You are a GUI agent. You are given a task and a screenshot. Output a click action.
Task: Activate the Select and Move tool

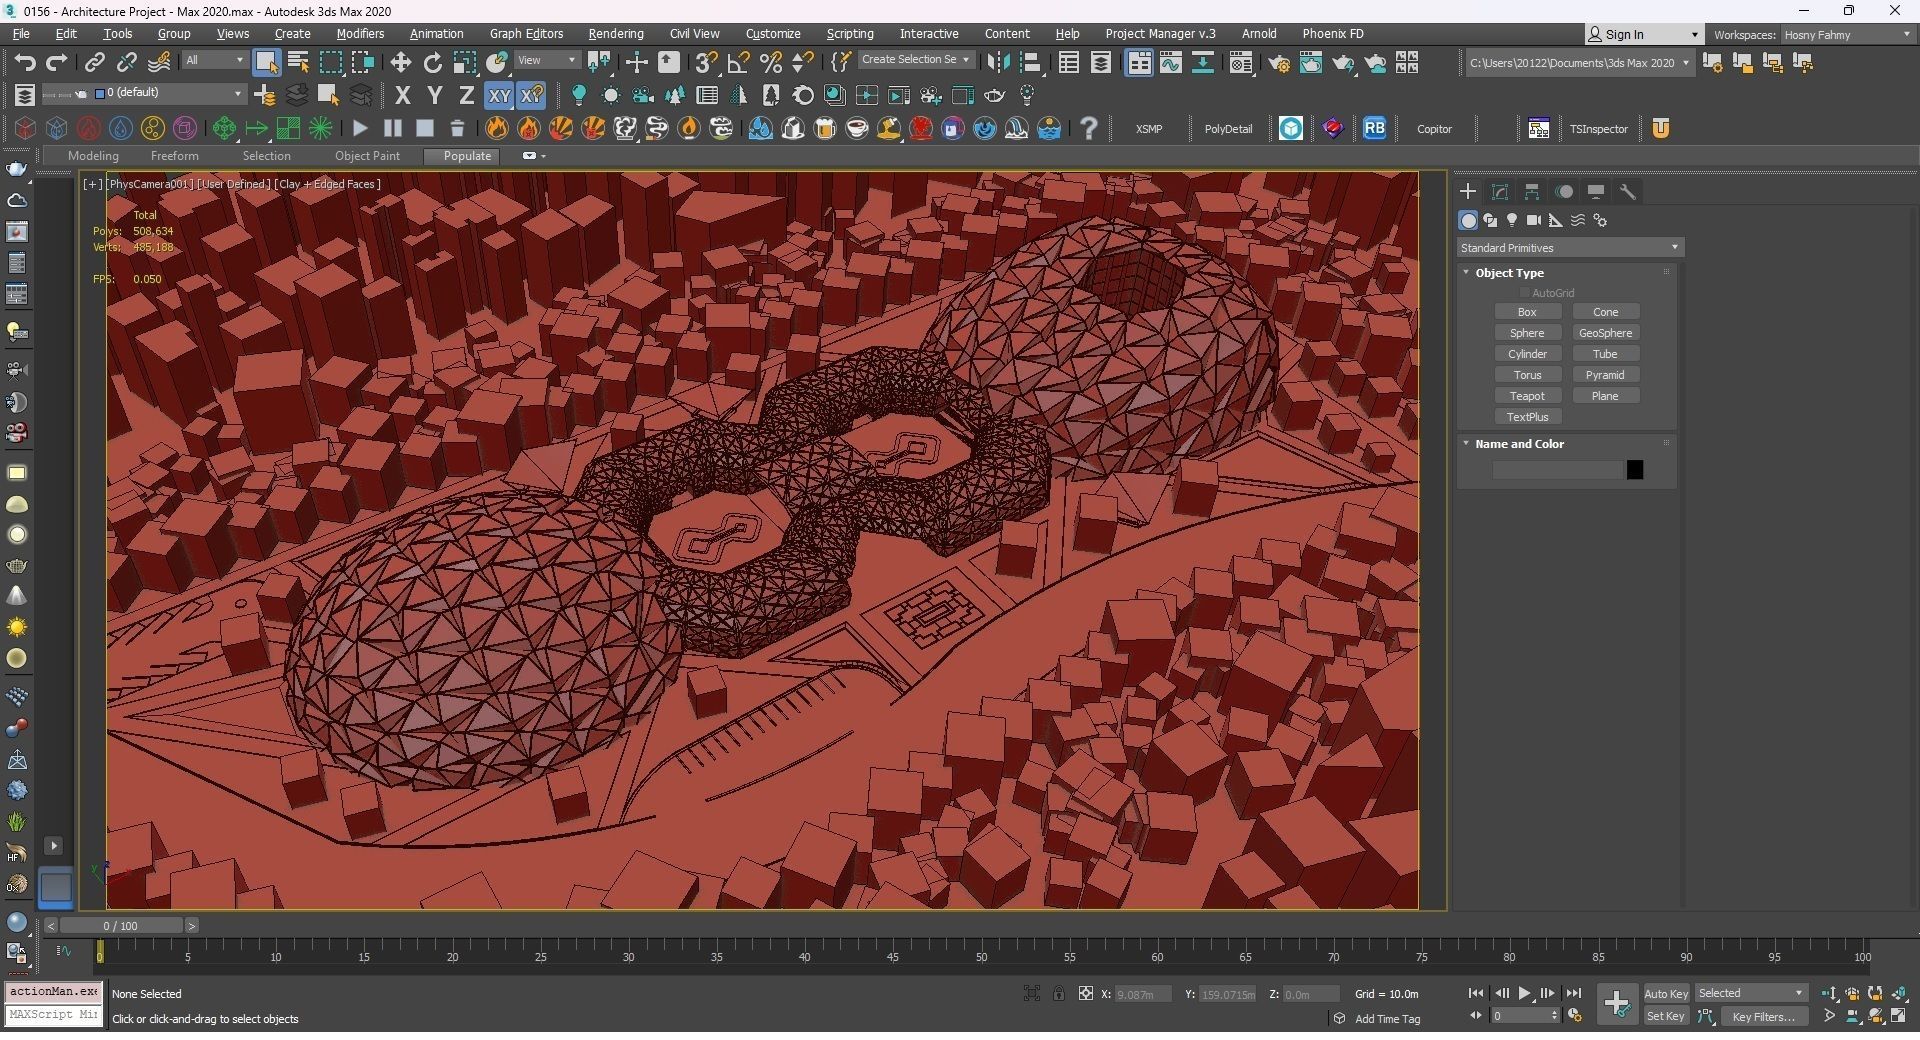401,63
